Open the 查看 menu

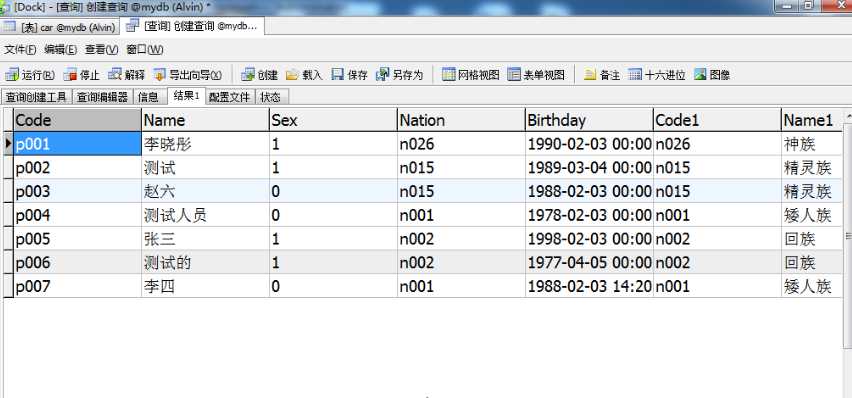pos(102,49)
